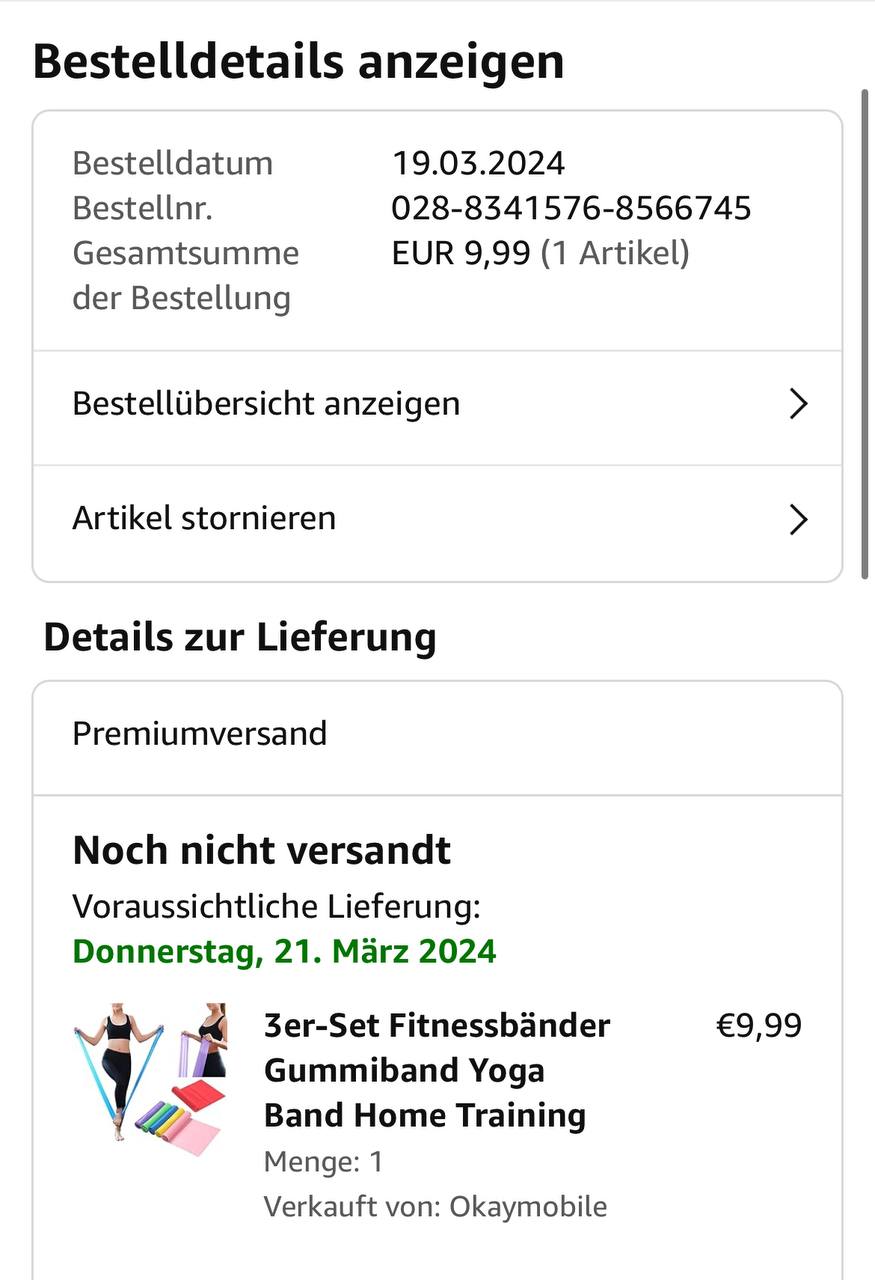Tap the chevron beside Bestellübersicht anzeigen
875x1280 pixels.
798,404
